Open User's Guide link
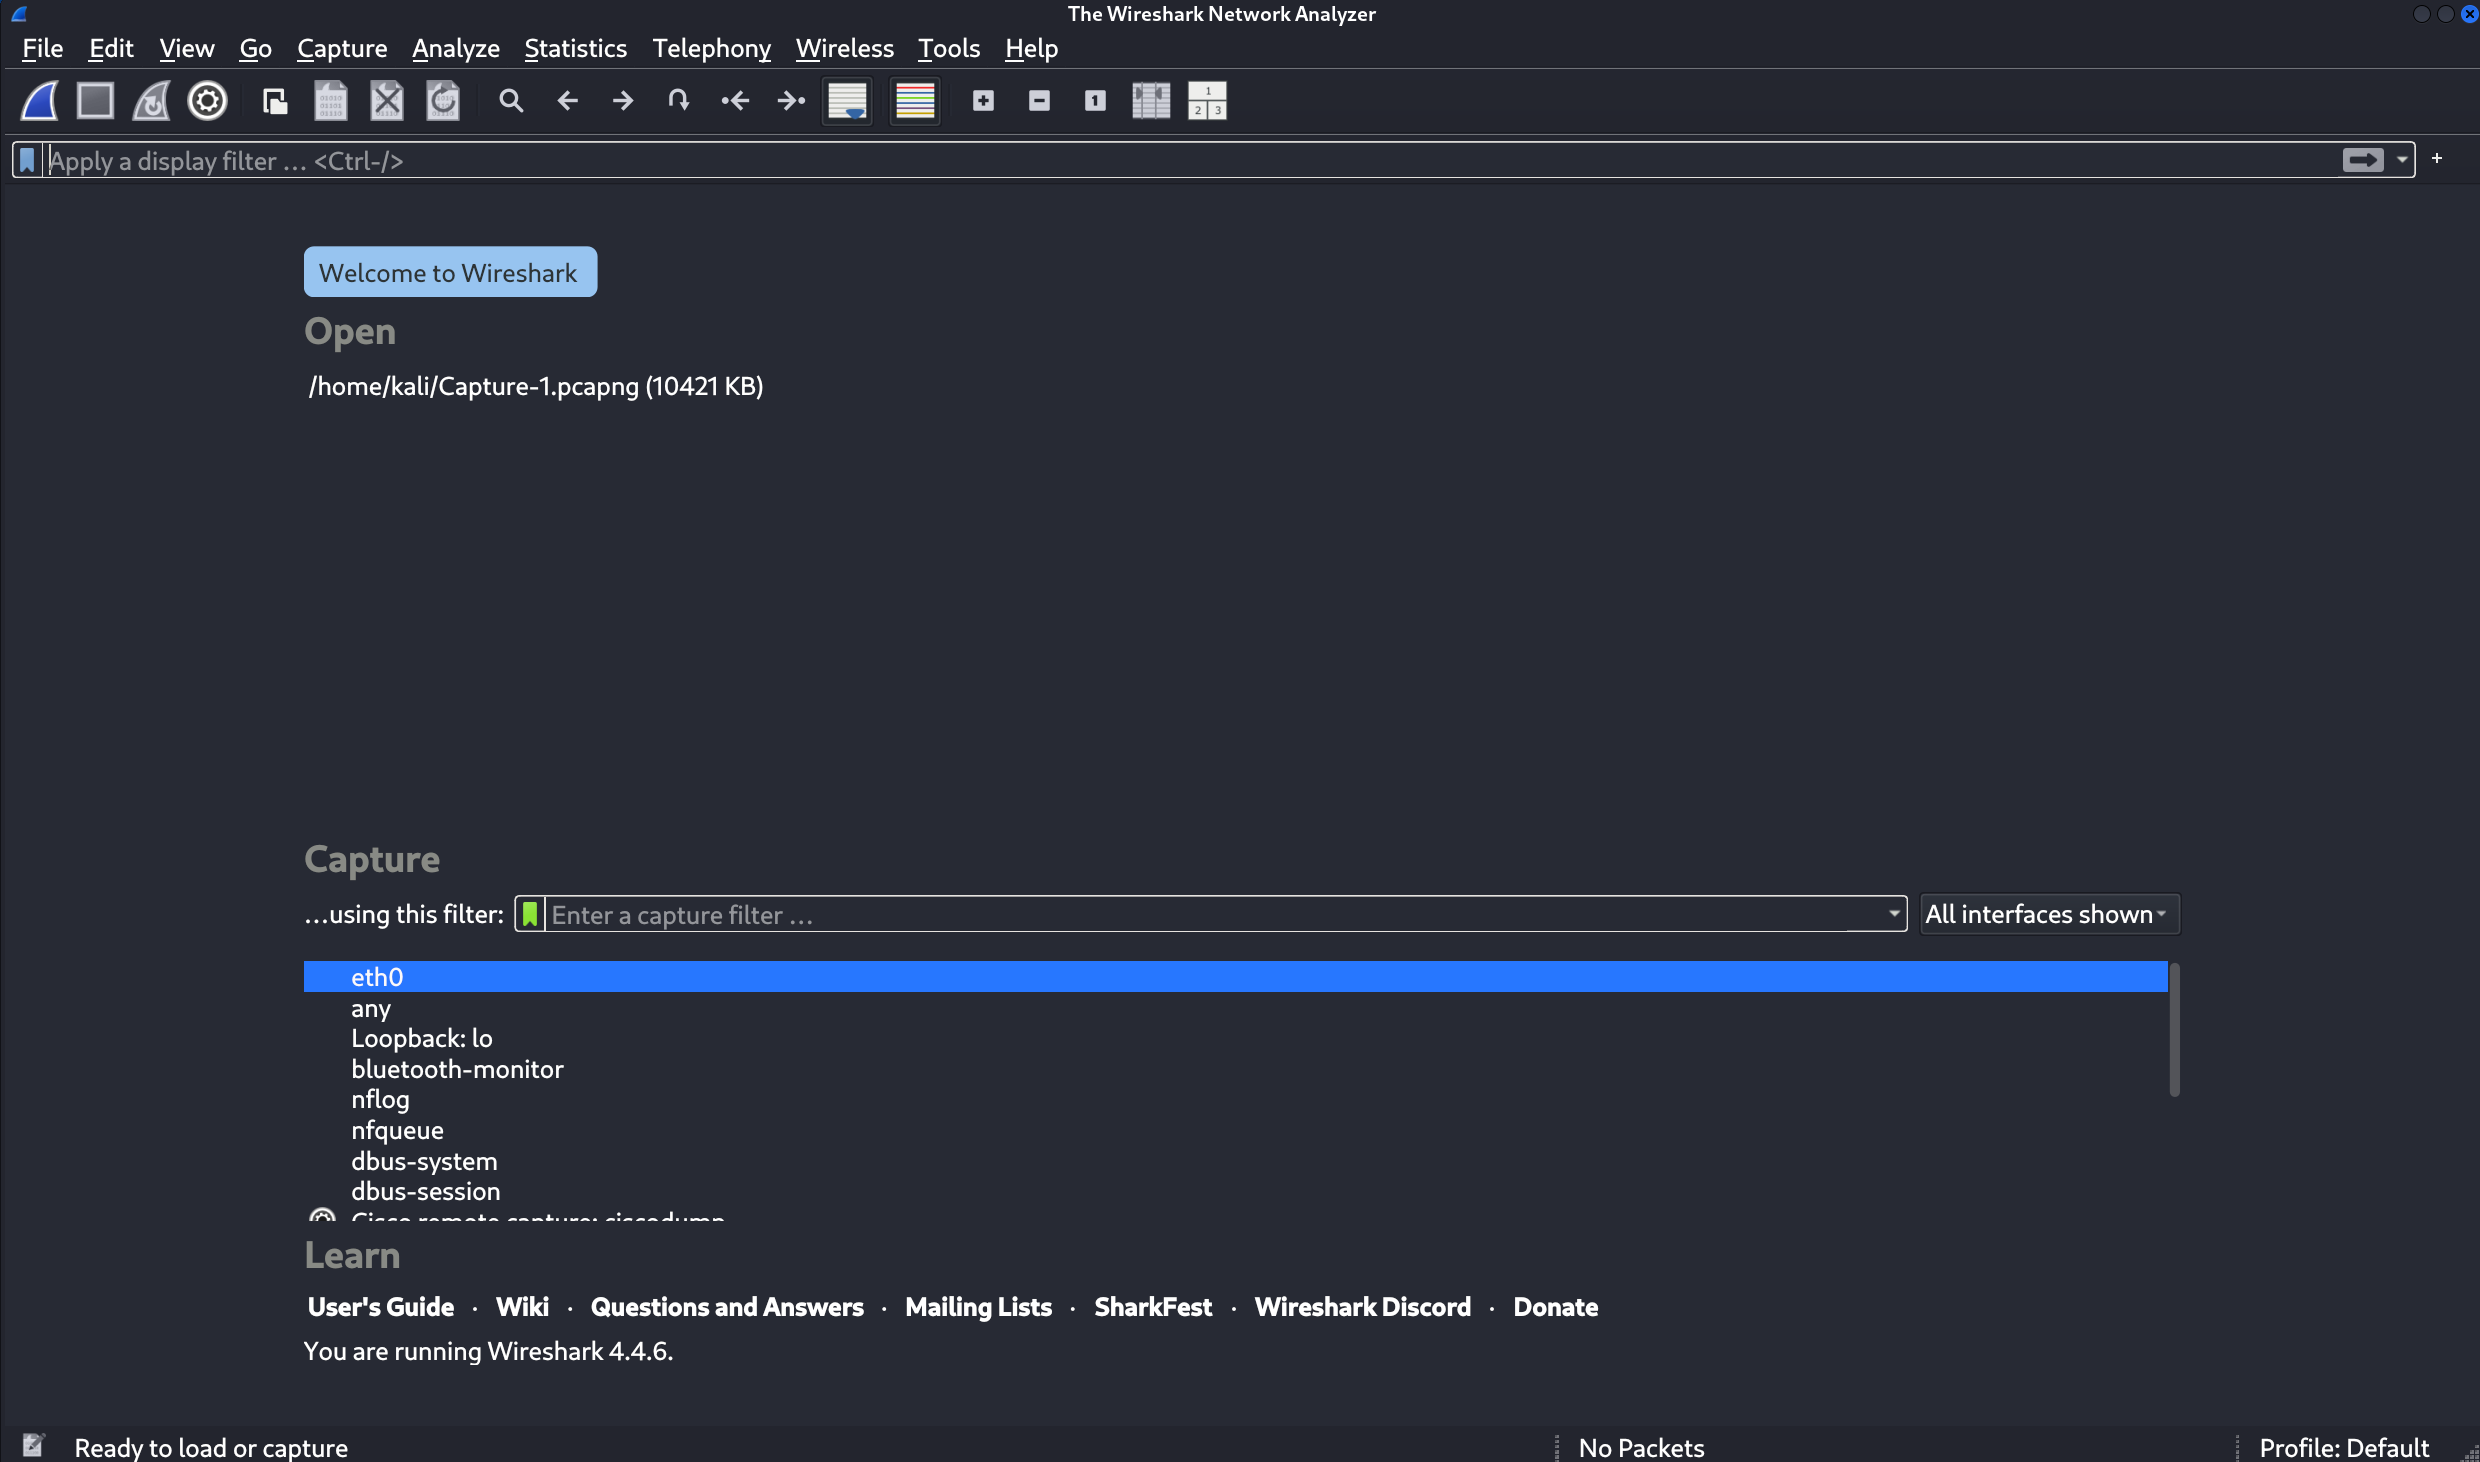The image size is (2480, 1462). point(380,1307)
